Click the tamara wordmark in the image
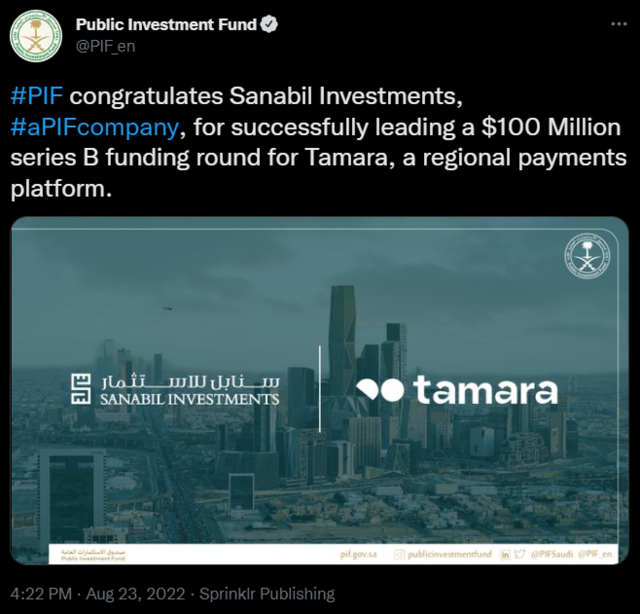The height and width of the screenshot is (614, 640). pos(486,390)
